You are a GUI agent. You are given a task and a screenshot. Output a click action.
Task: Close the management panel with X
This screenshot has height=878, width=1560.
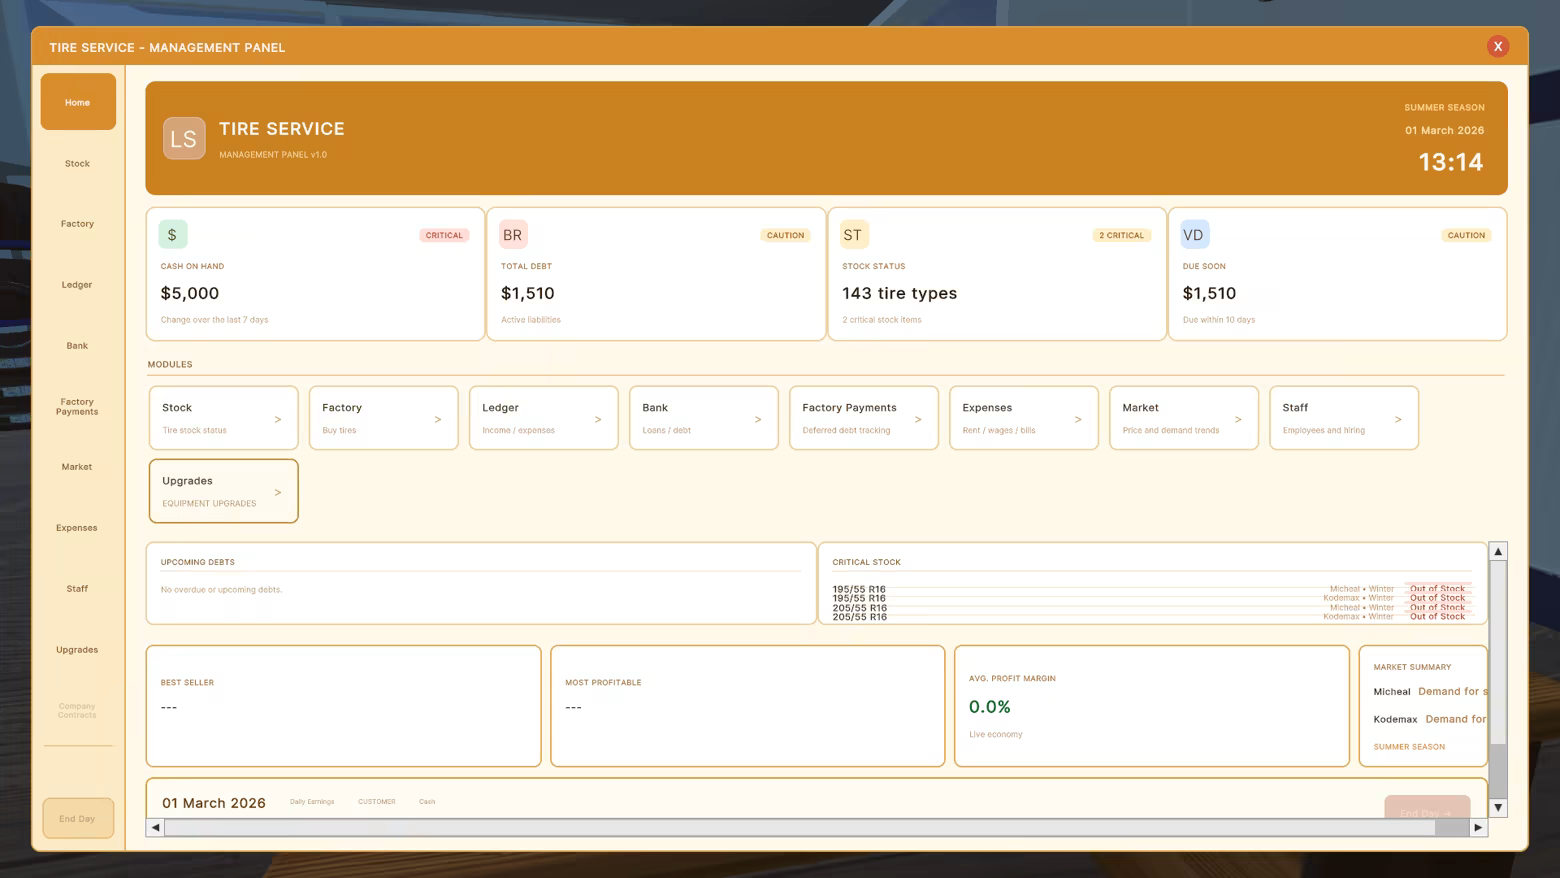point(1498,46)
